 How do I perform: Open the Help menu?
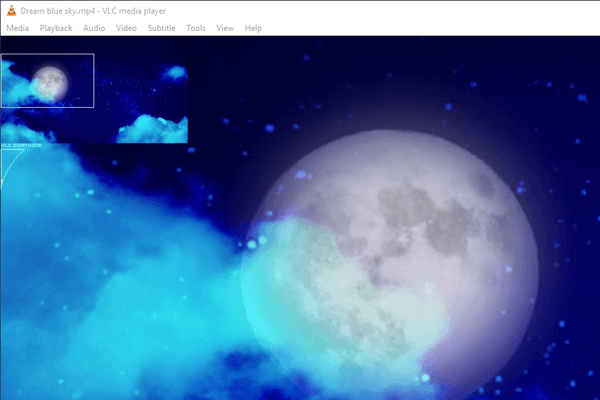(253, 28)
